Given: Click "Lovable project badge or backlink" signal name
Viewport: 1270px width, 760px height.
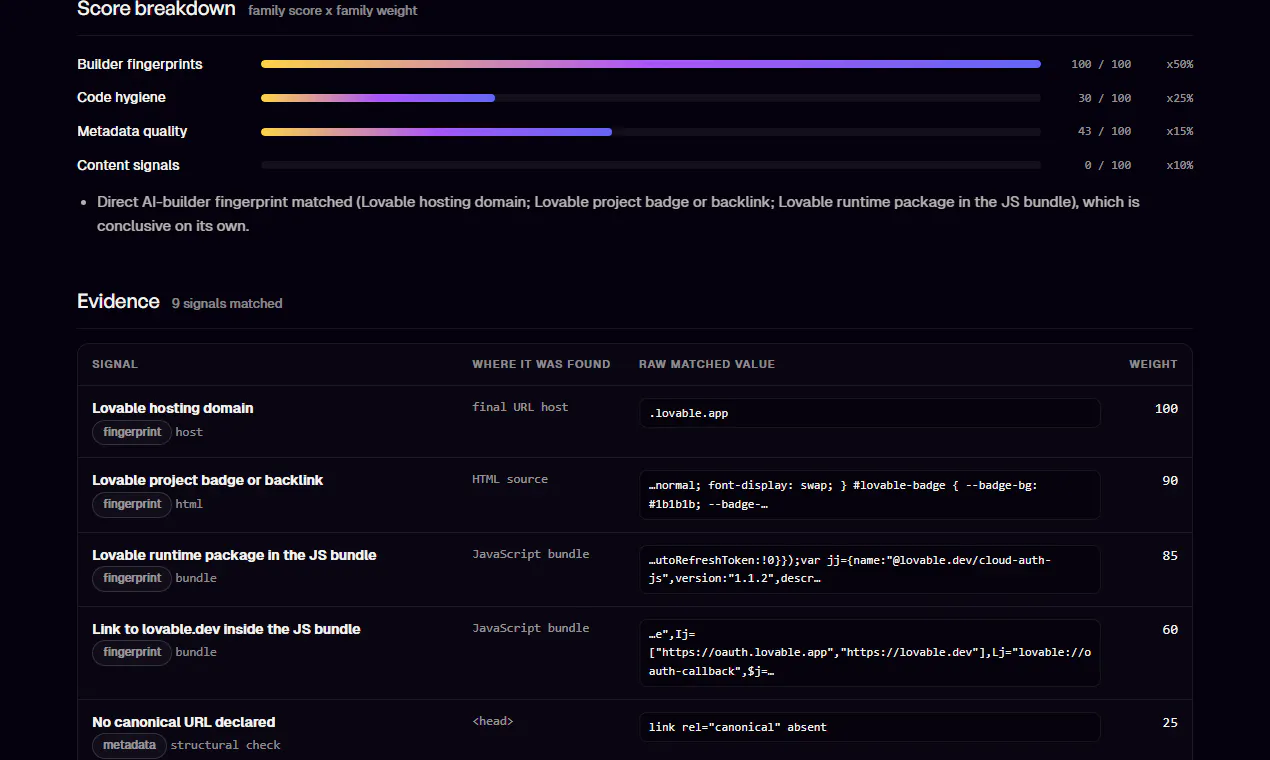Looking at the screenshot, I should pyautogui.click(x=208, y=480).
